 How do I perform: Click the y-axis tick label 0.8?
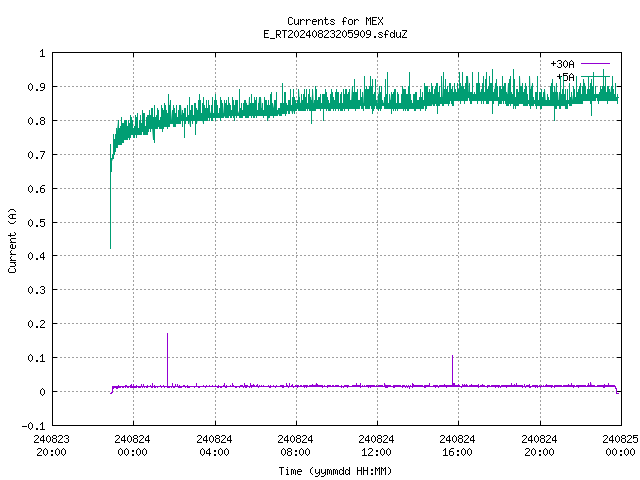pos(36,121)
